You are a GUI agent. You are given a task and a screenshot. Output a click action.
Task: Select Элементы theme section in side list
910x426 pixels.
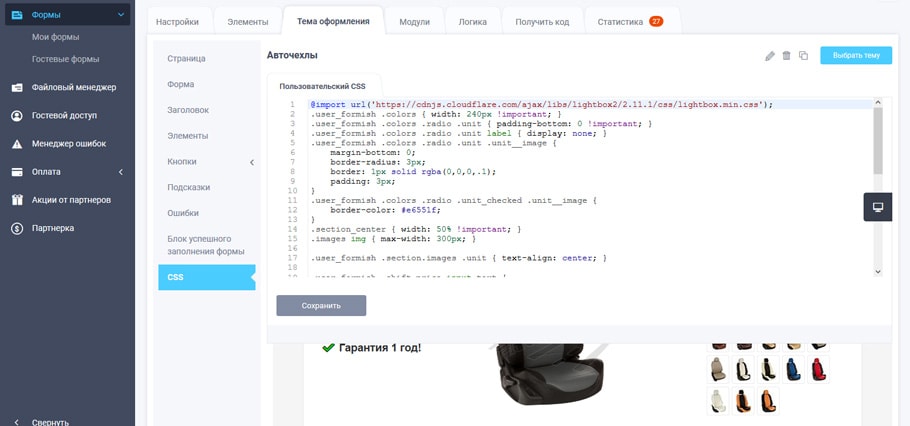187,136
